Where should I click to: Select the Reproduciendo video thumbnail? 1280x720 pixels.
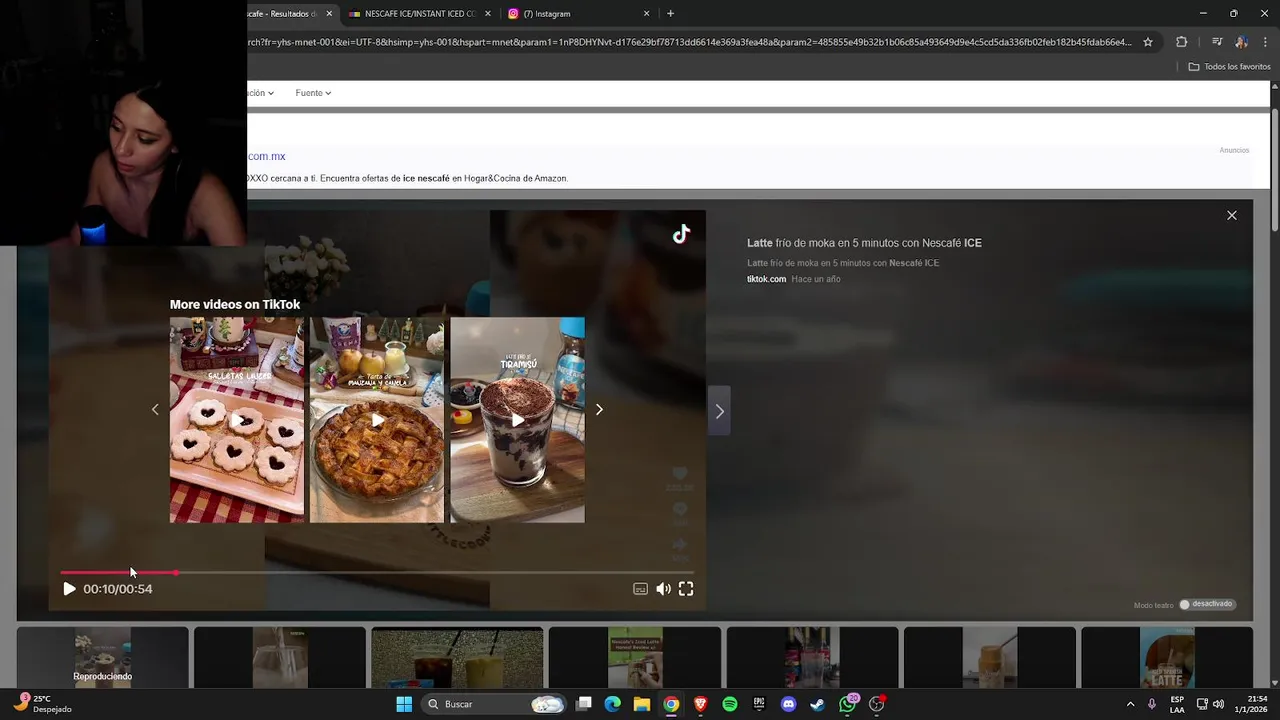[102, 658]
